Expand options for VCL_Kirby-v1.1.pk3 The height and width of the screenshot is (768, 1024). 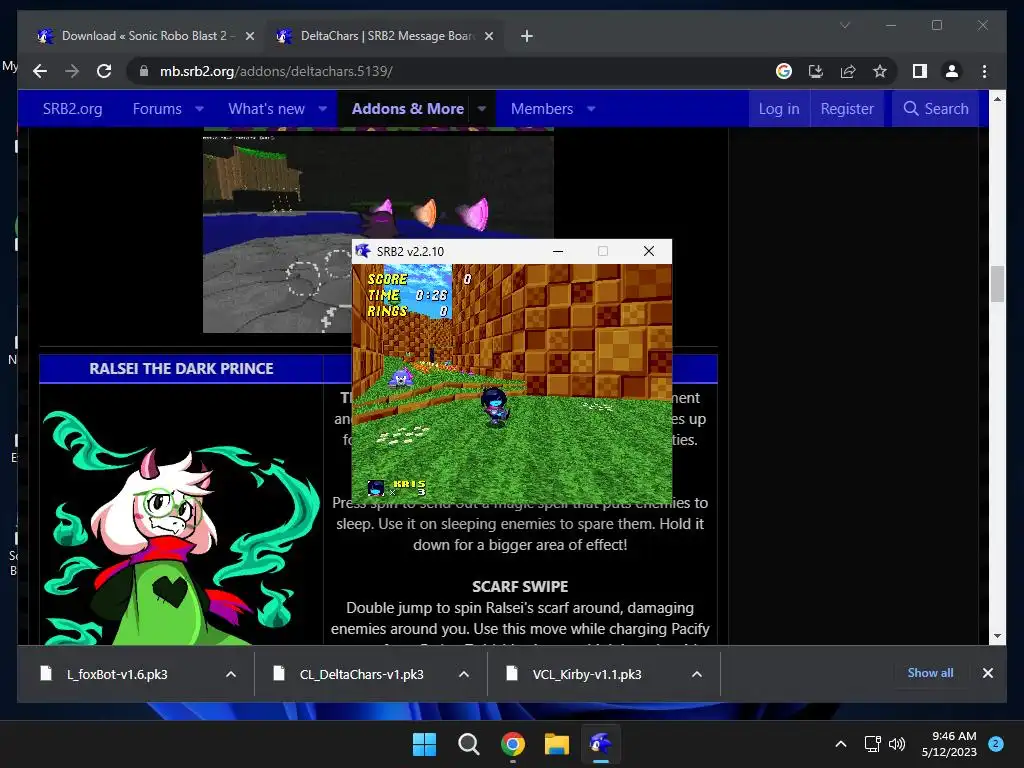tap(697, 674)
